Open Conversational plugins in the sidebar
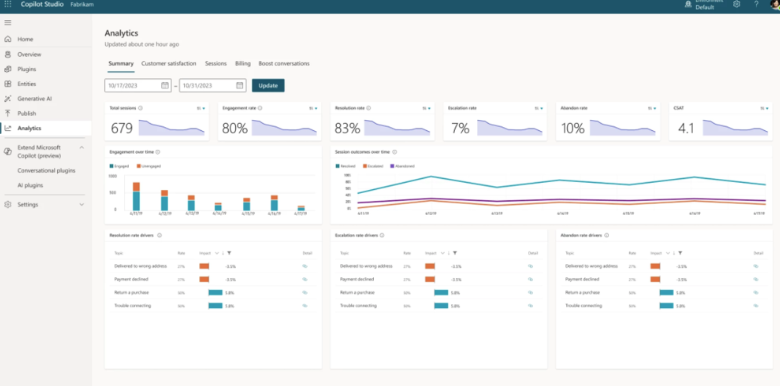Viewport: 780px width, 386px height. pyautogui.click(x=46, y=171)
